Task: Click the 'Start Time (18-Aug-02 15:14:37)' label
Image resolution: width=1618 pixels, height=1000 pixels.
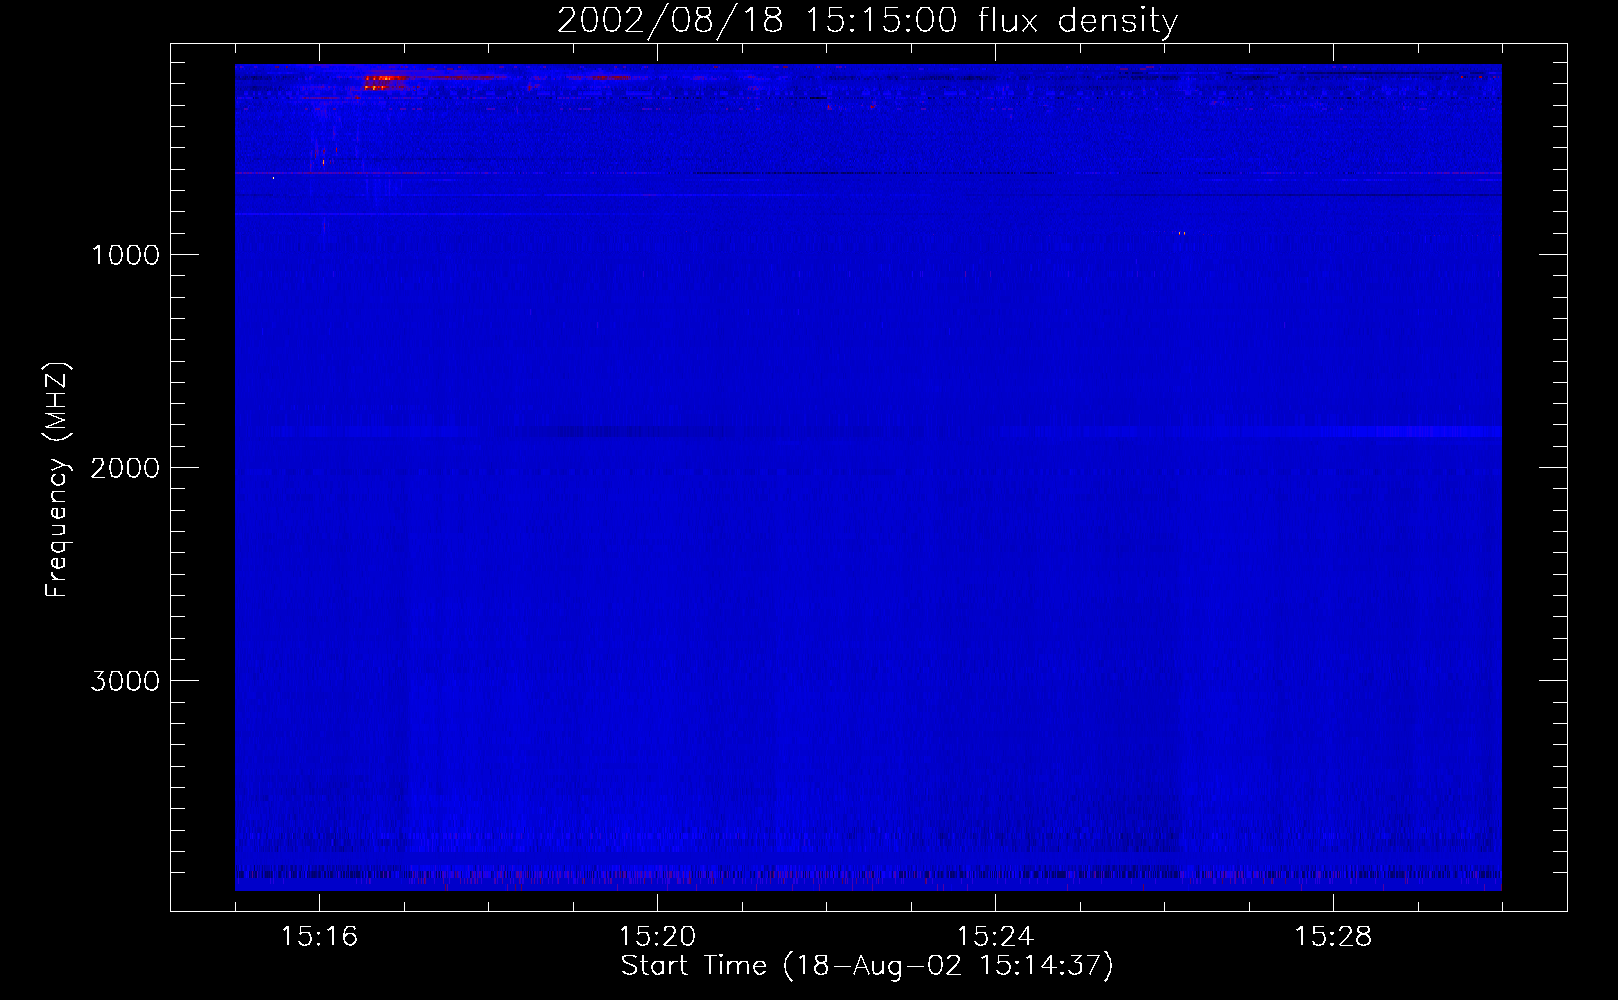Action: point(867,966)
